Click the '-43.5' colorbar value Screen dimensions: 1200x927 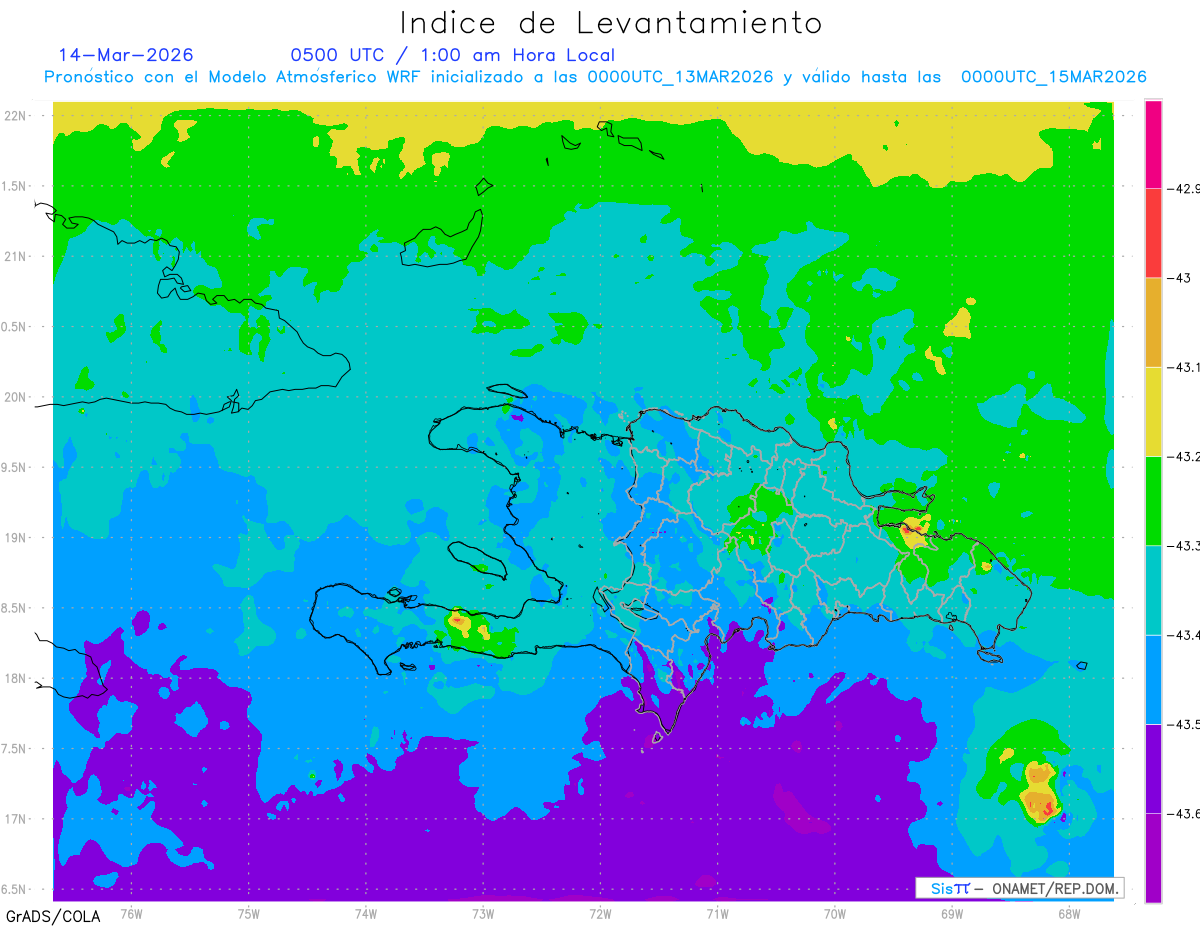point(1184,725)
